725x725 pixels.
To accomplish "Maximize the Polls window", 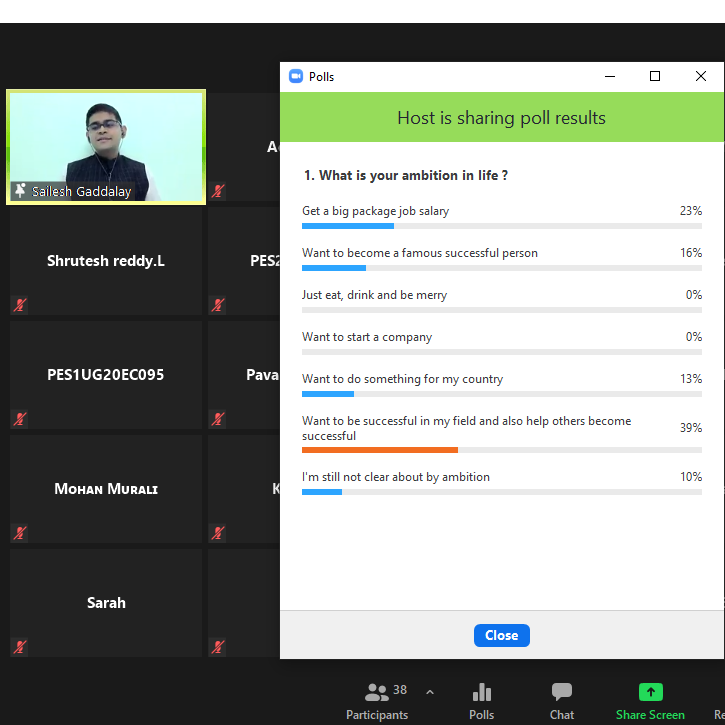I will (655, 77).
